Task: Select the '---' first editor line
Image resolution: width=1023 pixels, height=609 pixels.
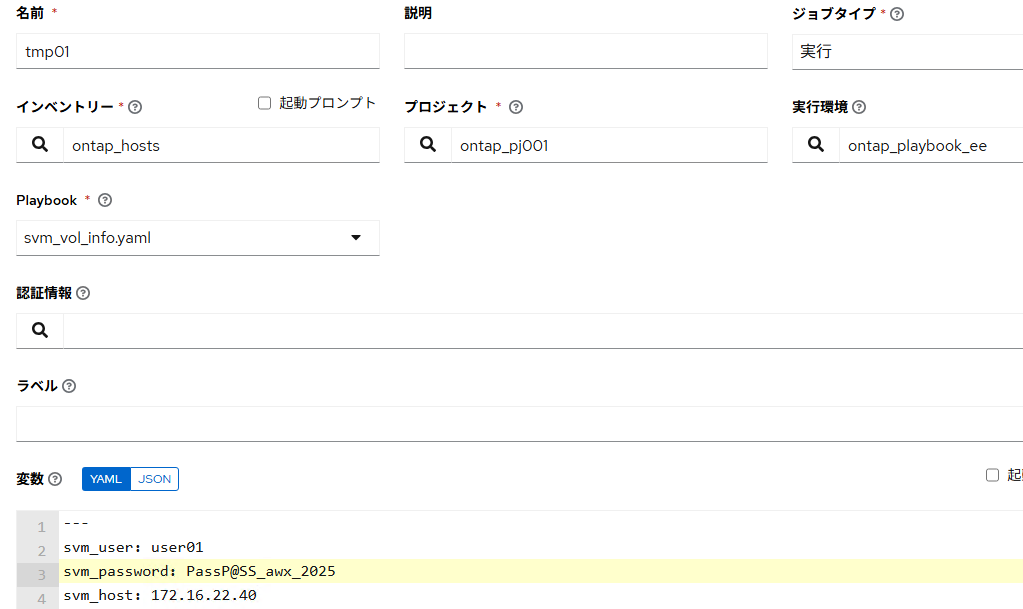Action: (76, 523)
